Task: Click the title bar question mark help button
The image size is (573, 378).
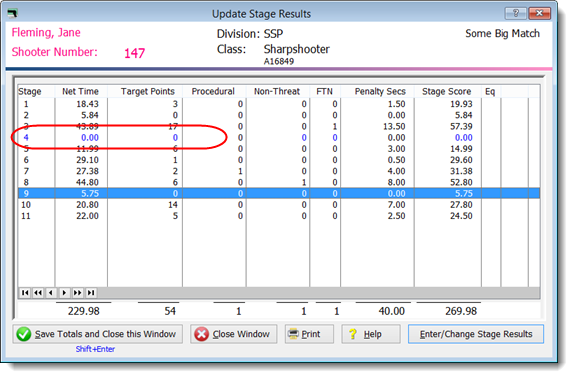Action: (515, 14)
